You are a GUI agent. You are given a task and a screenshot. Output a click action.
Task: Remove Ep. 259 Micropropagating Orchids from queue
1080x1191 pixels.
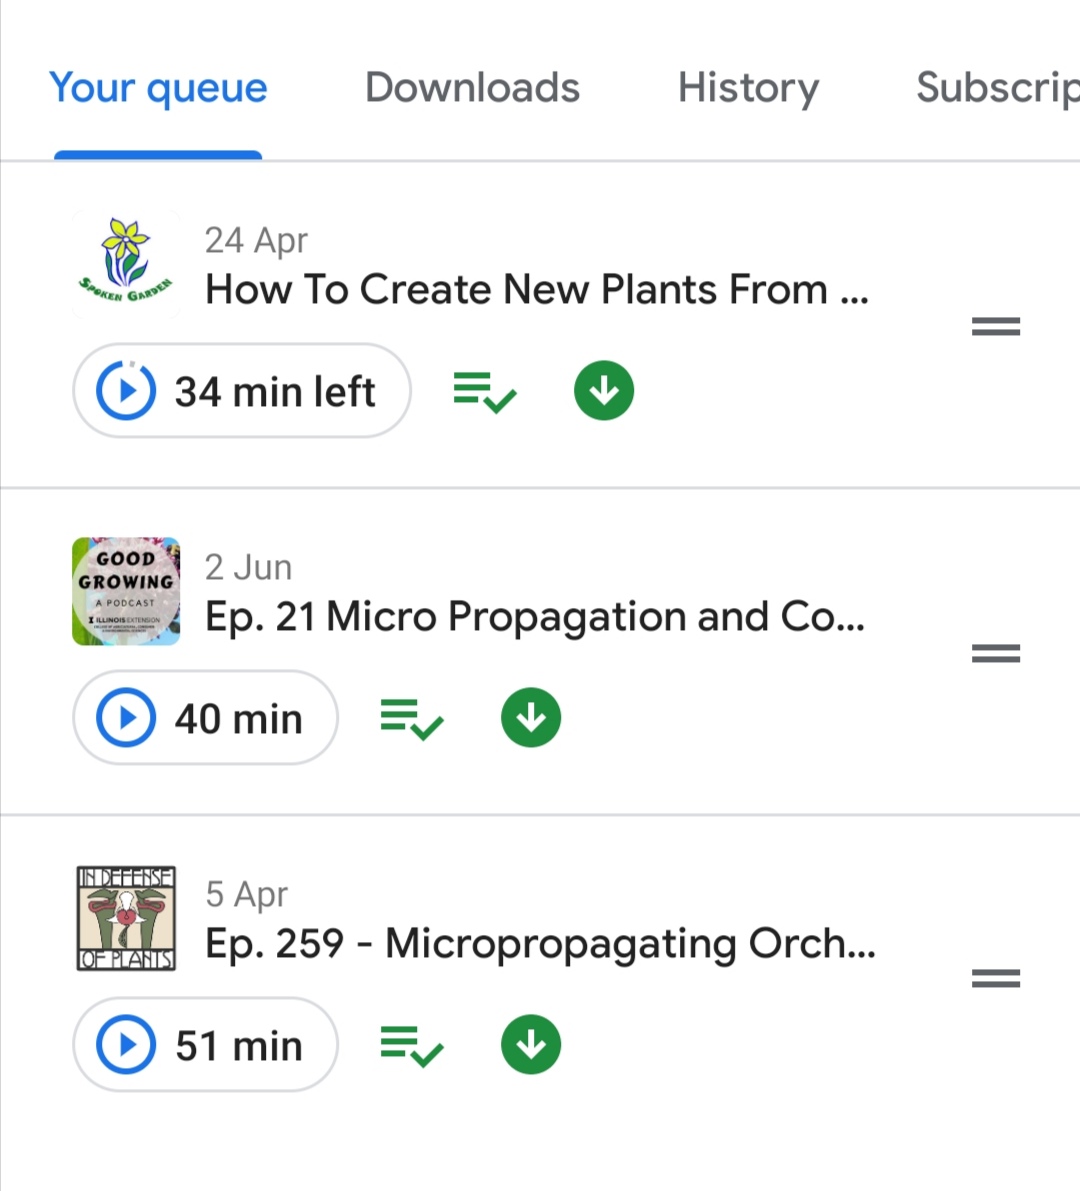point(412,1046)
